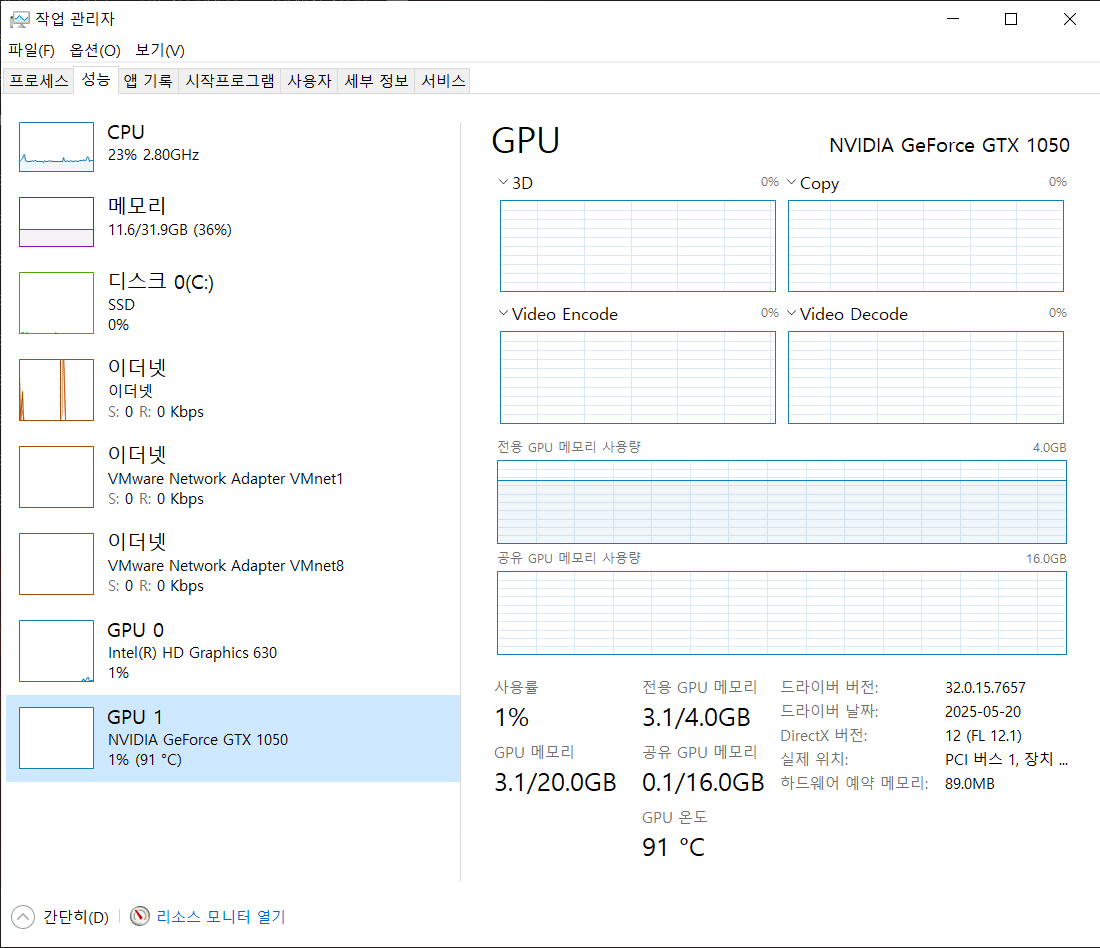Switch to the 서비스 tab
This screenshot has height=948, width=1100.
pyautogui.click(x=443, y=81)
